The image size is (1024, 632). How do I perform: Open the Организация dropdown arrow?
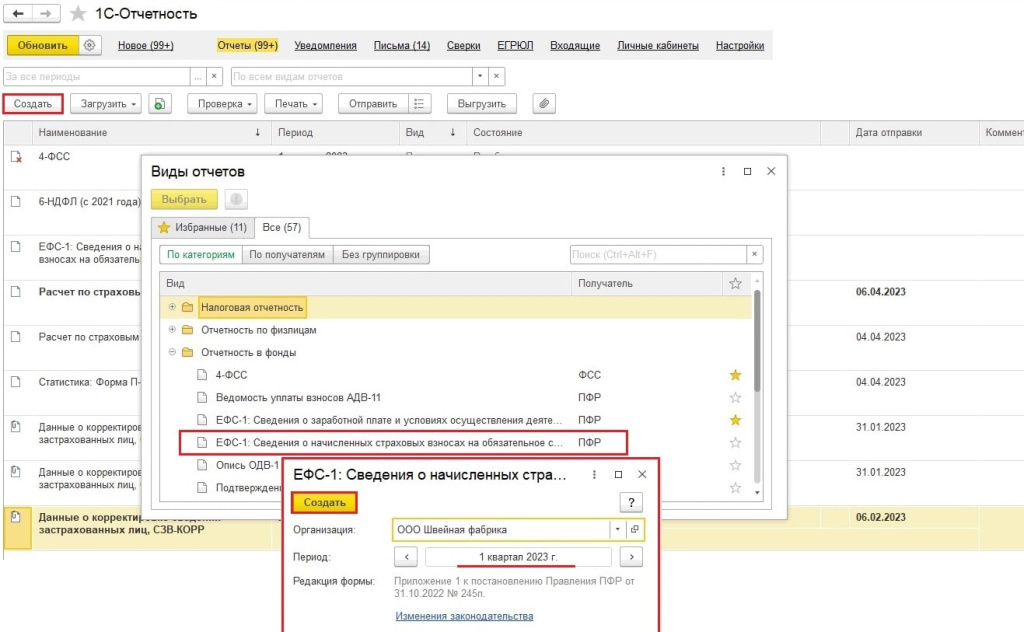coord(618,529)
